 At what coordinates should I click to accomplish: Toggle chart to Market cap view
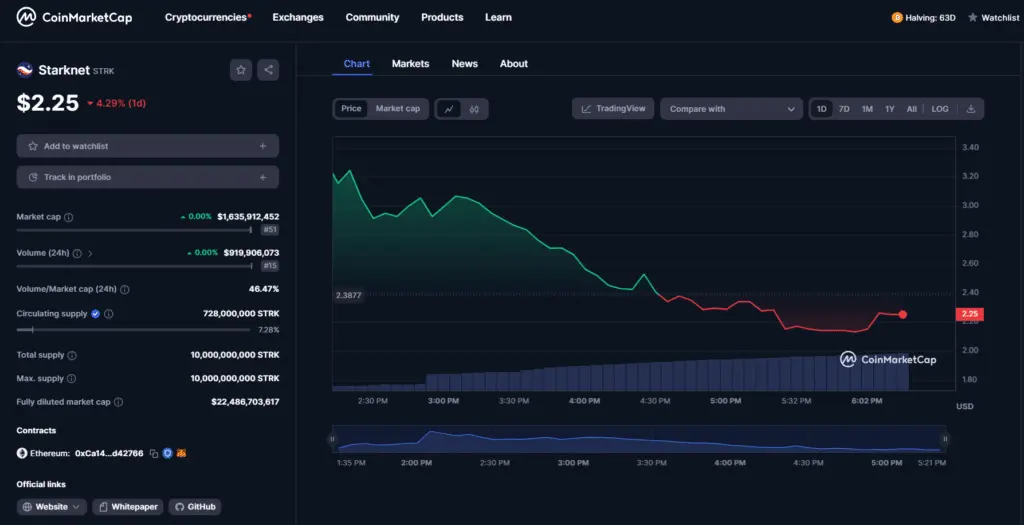click(397, 109)
